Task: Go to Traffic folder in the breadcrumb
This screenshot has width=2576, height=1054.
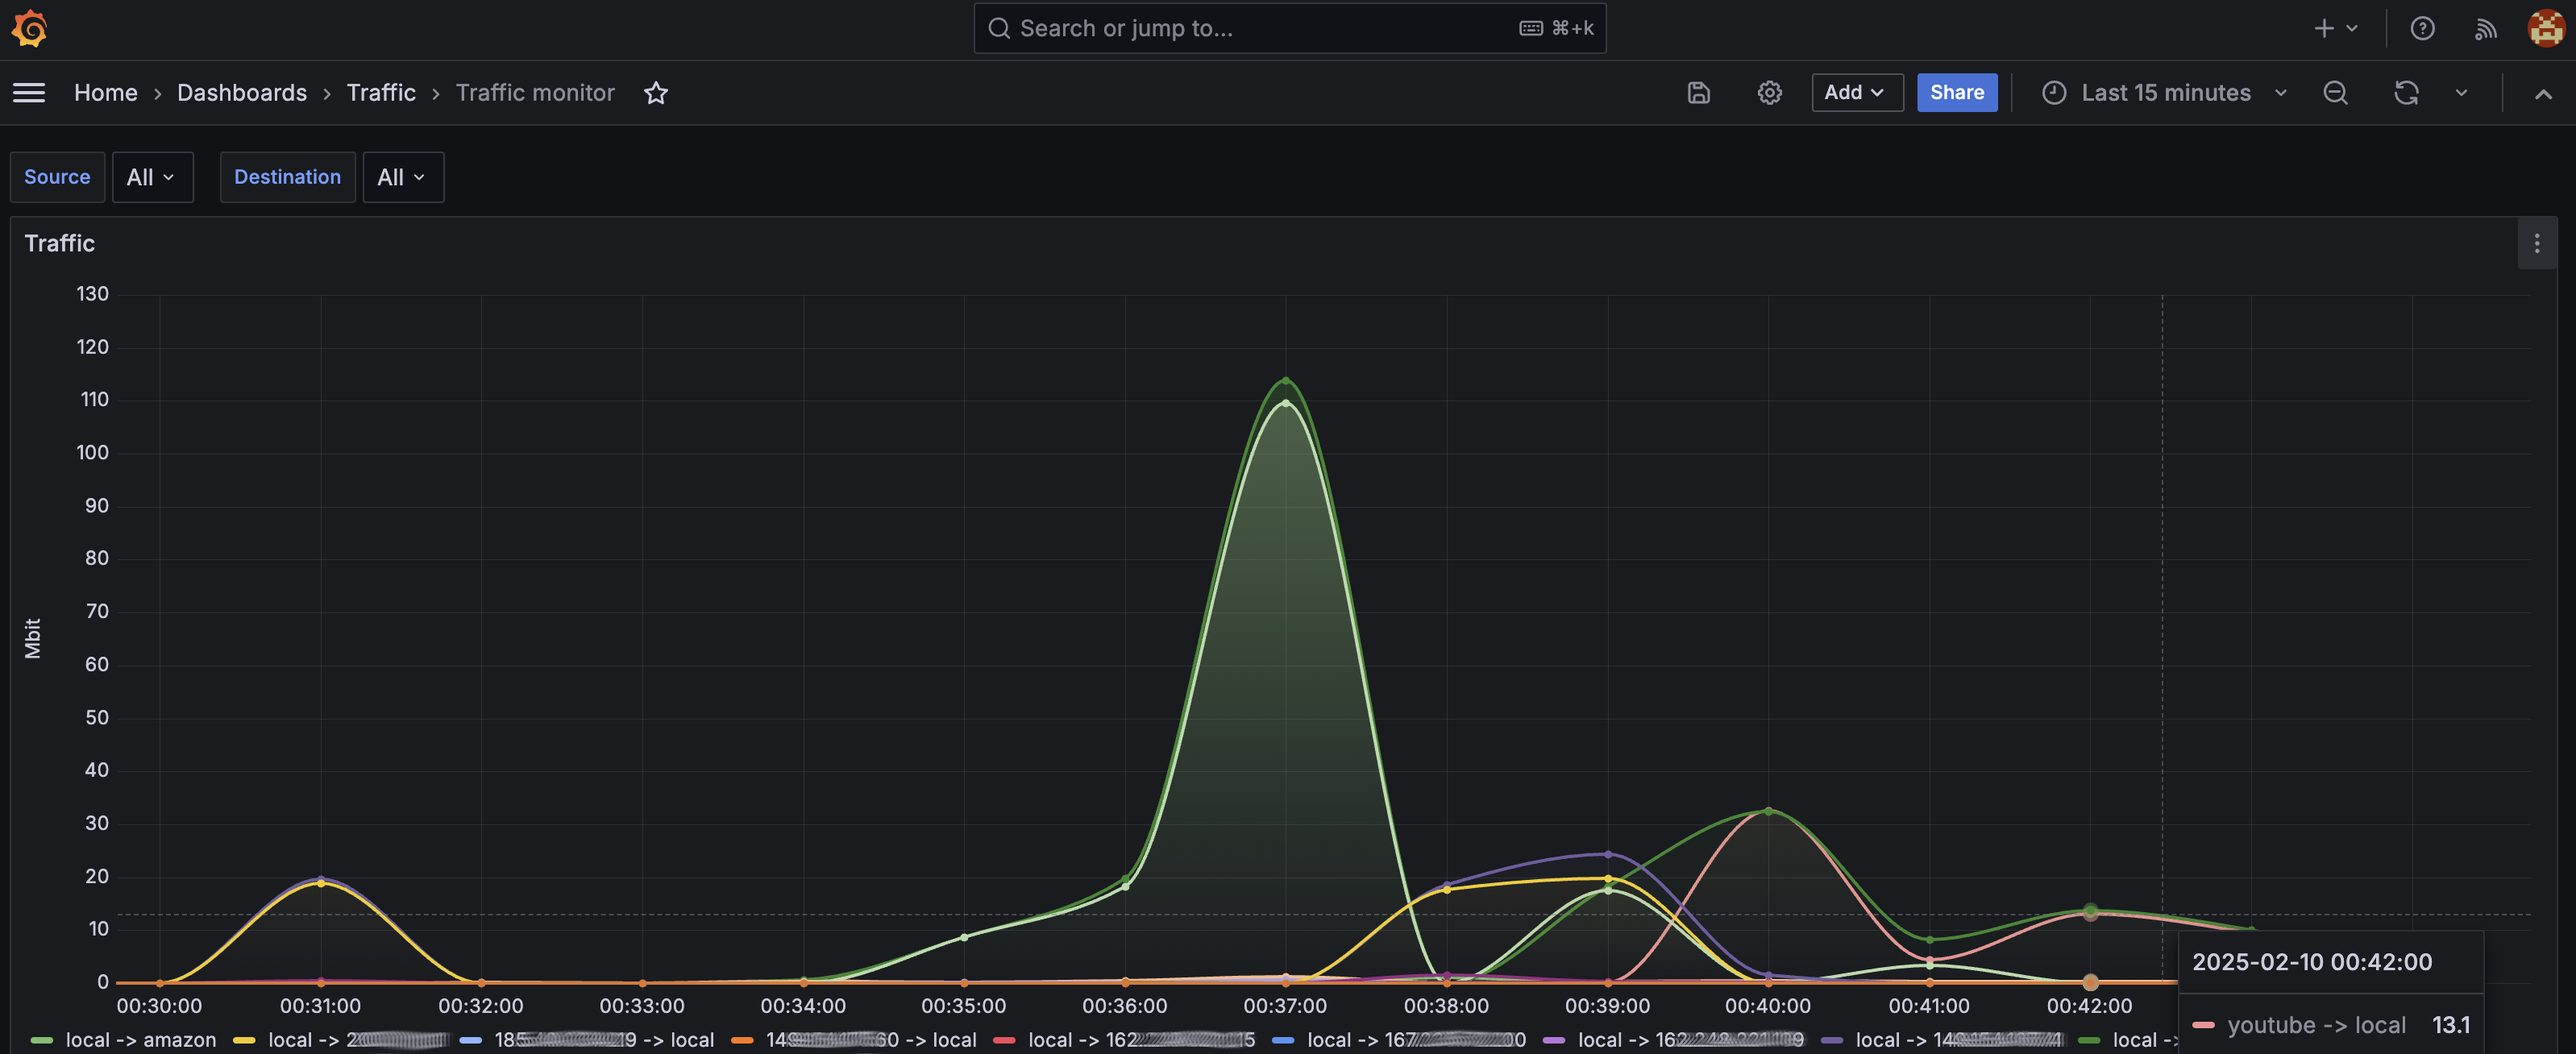Action: [381, 93]
